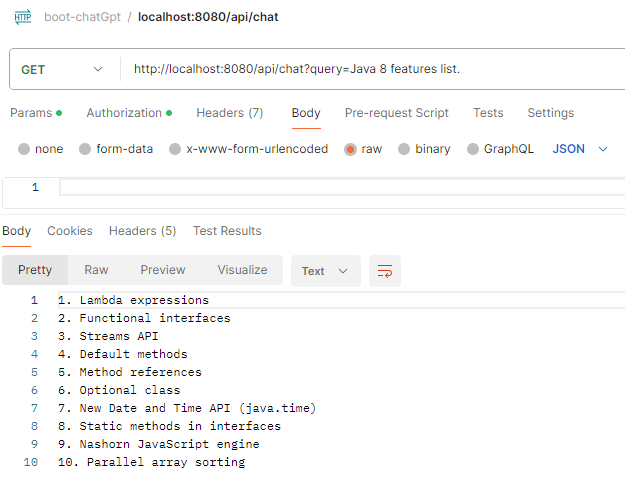This screenshot has width=625, height=485.
Task: Open the boot-chatGpt collection breadcrumb
Action: tap(82, 17)
